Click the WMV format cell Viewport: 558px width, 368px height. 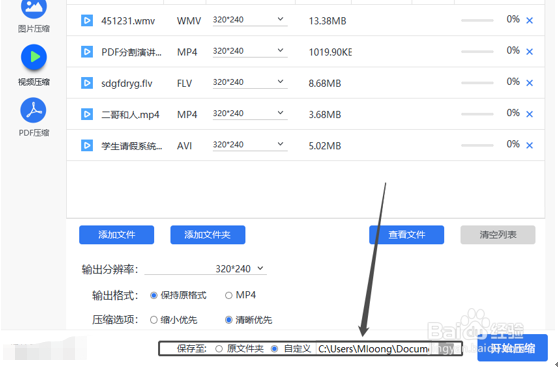click(x=189, y=21)
